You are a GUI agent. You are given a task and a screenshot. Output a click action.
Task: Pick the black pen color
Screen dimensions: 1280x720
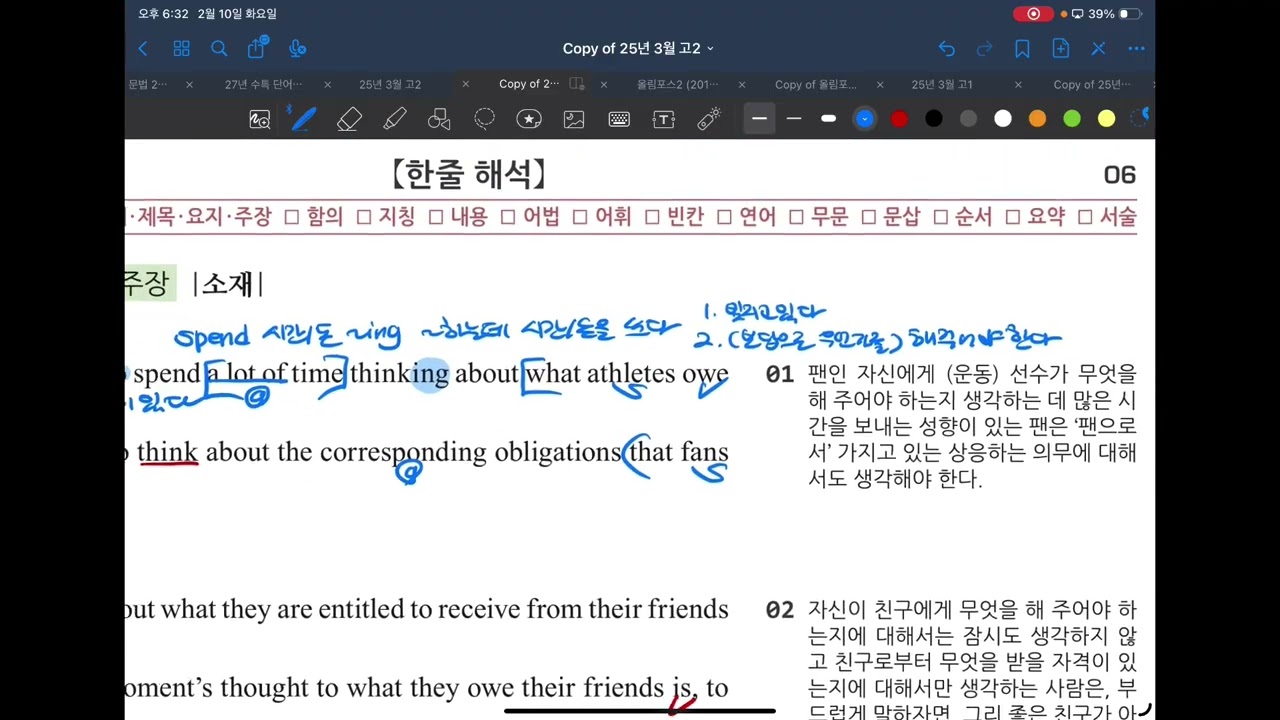[x=934, y=119]
